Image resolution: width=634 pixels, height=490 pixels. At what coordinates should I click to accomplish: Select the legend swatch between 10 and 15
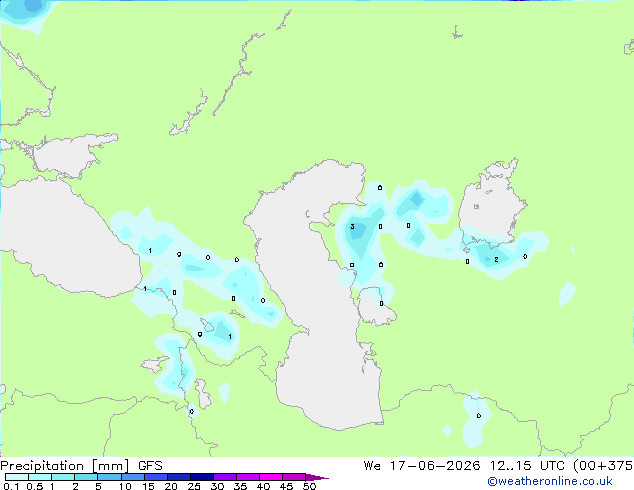pos(132,477)
